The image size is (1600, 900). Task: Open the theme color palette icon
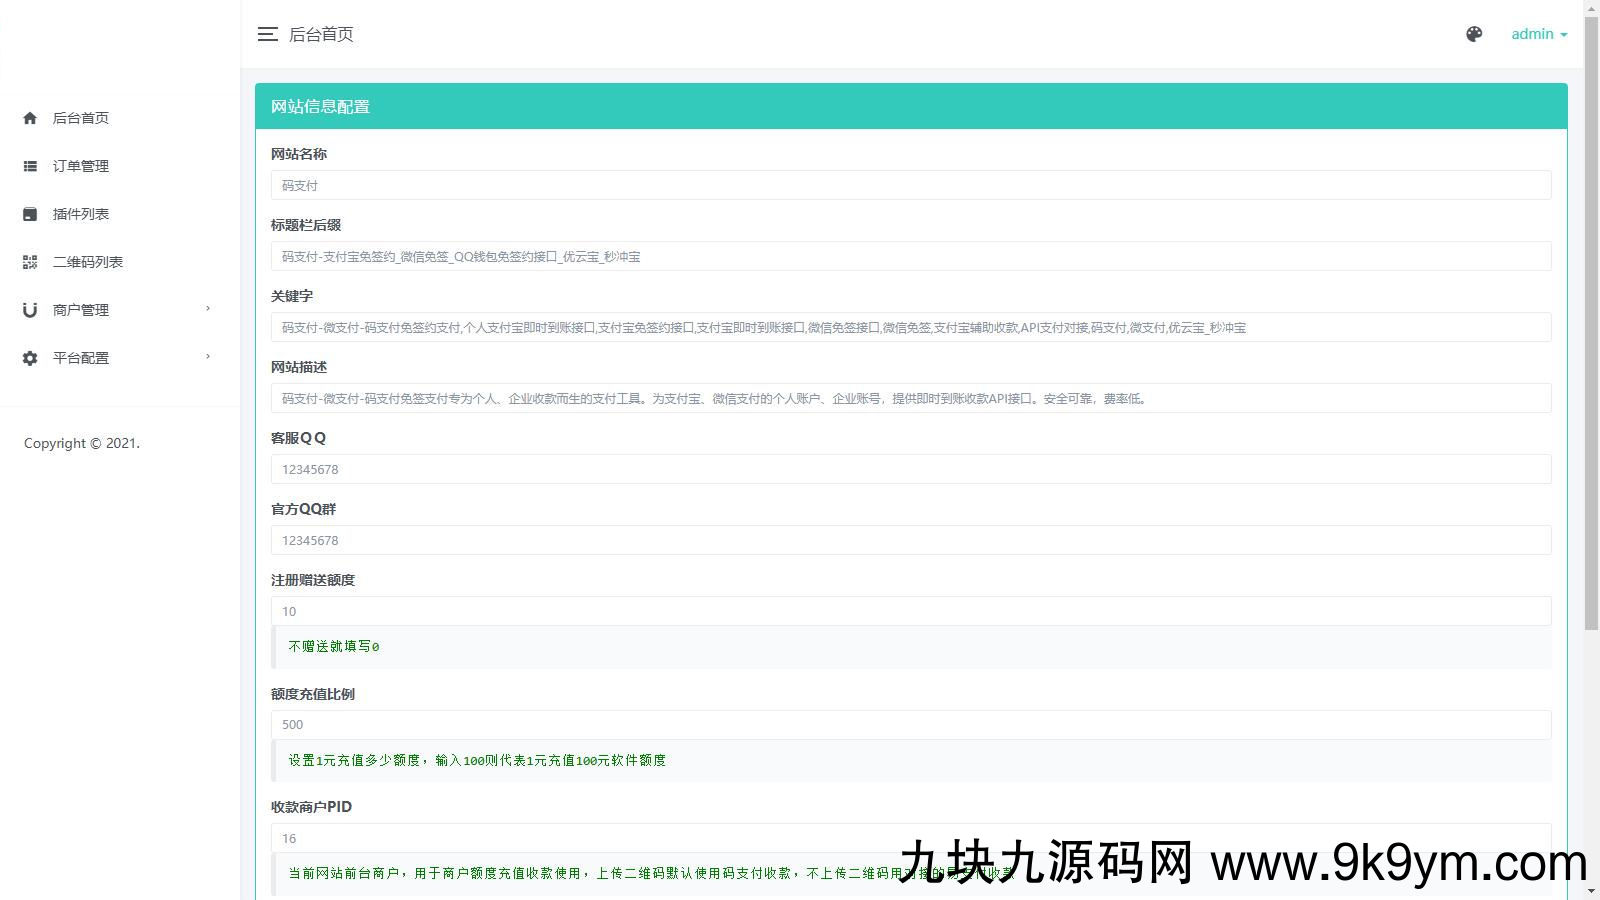coord(1474,34)
